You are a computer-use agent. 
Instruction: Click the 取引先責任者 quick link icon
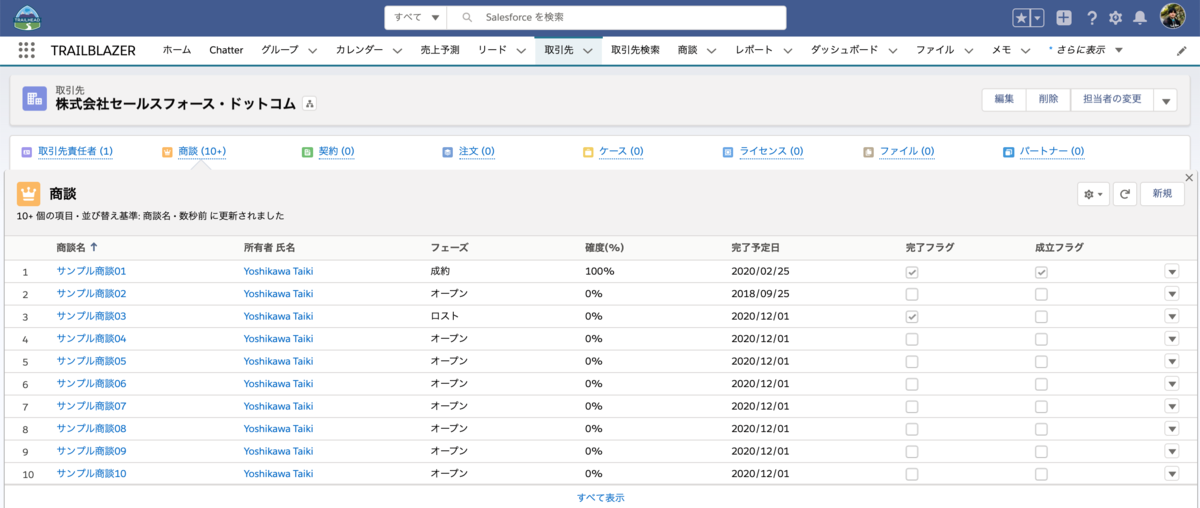[27, 152]
